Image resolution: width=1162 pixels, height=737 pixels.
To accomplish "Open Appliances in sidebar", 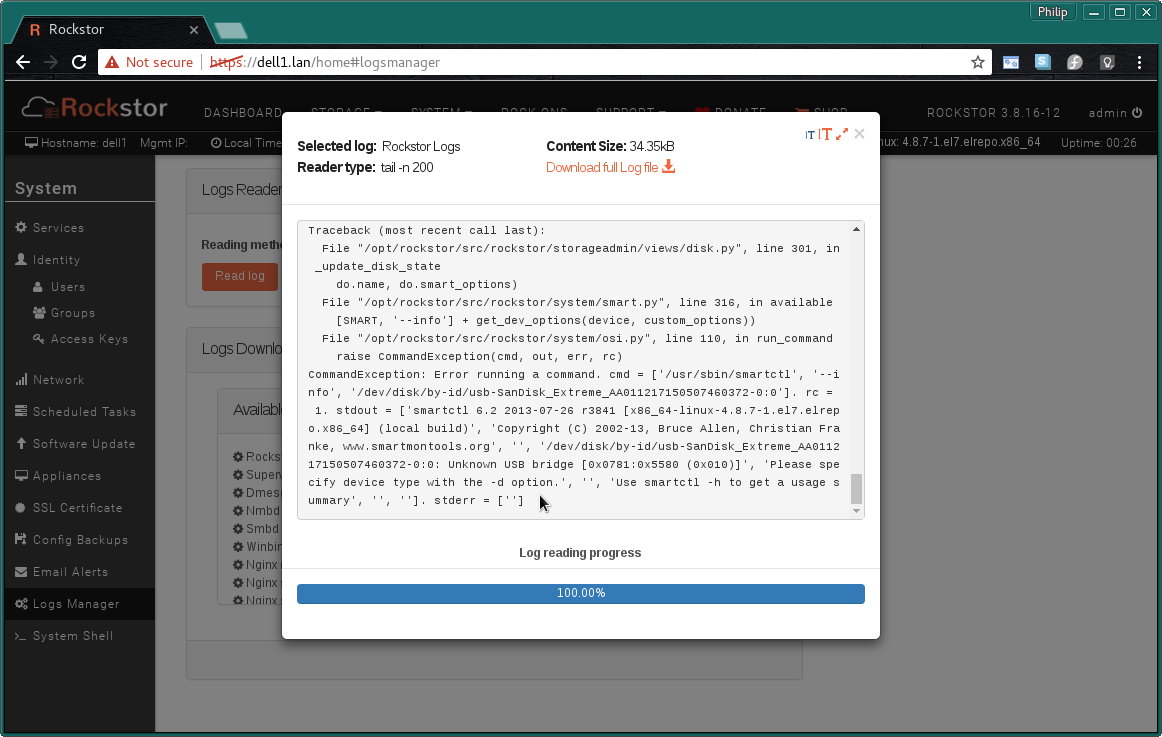I will (58, 476).
